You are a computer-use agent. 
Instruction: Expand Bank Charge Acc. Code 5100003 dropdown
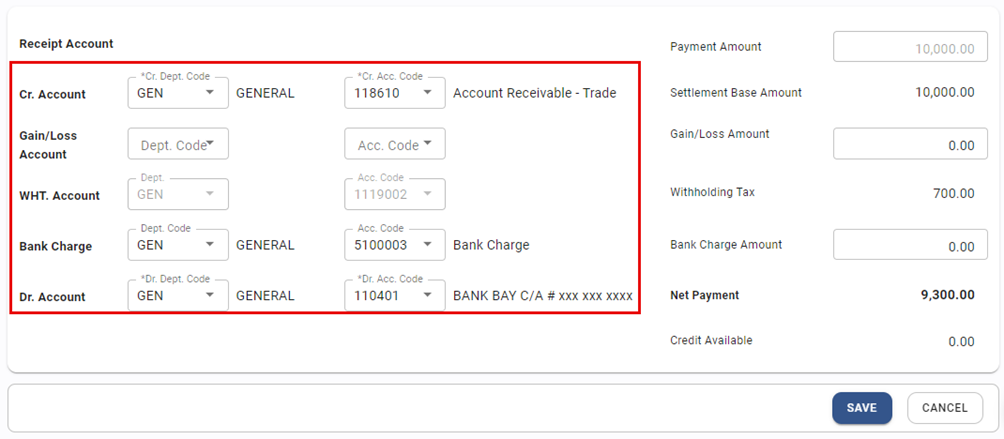click(x=427, y=245)
